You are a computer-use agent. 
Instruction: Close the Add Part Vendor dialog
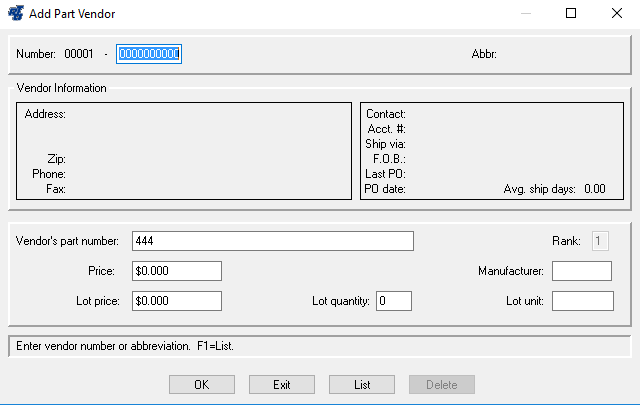point(617,14)
